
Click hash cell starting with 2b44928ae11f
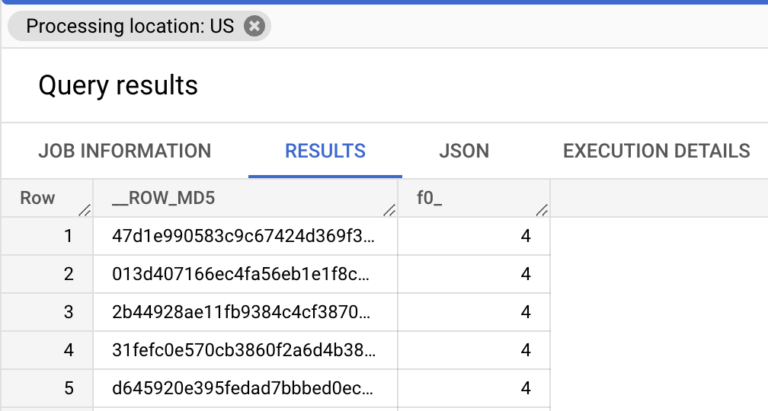click(245, 312)
